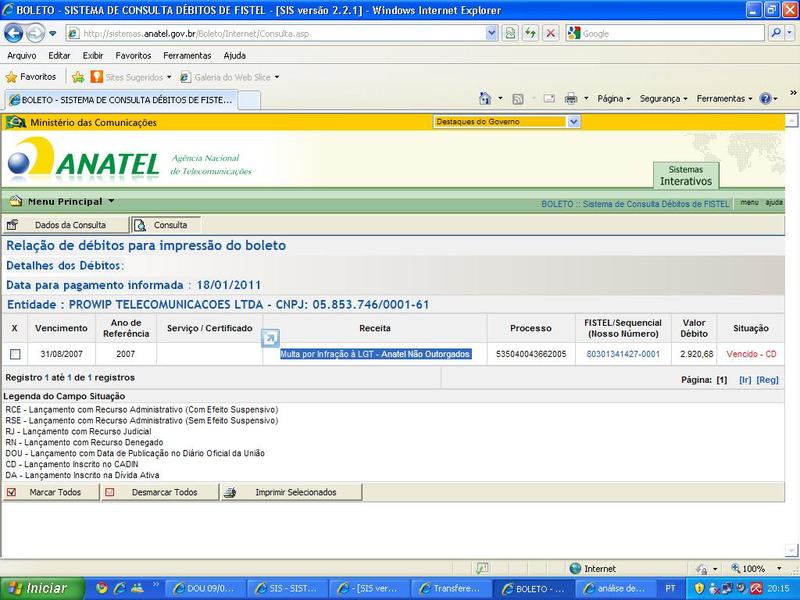Image resolution: width=800 pixels, height=600 pixels.
Task: Click the Refresh page icon
Action: 531,34
